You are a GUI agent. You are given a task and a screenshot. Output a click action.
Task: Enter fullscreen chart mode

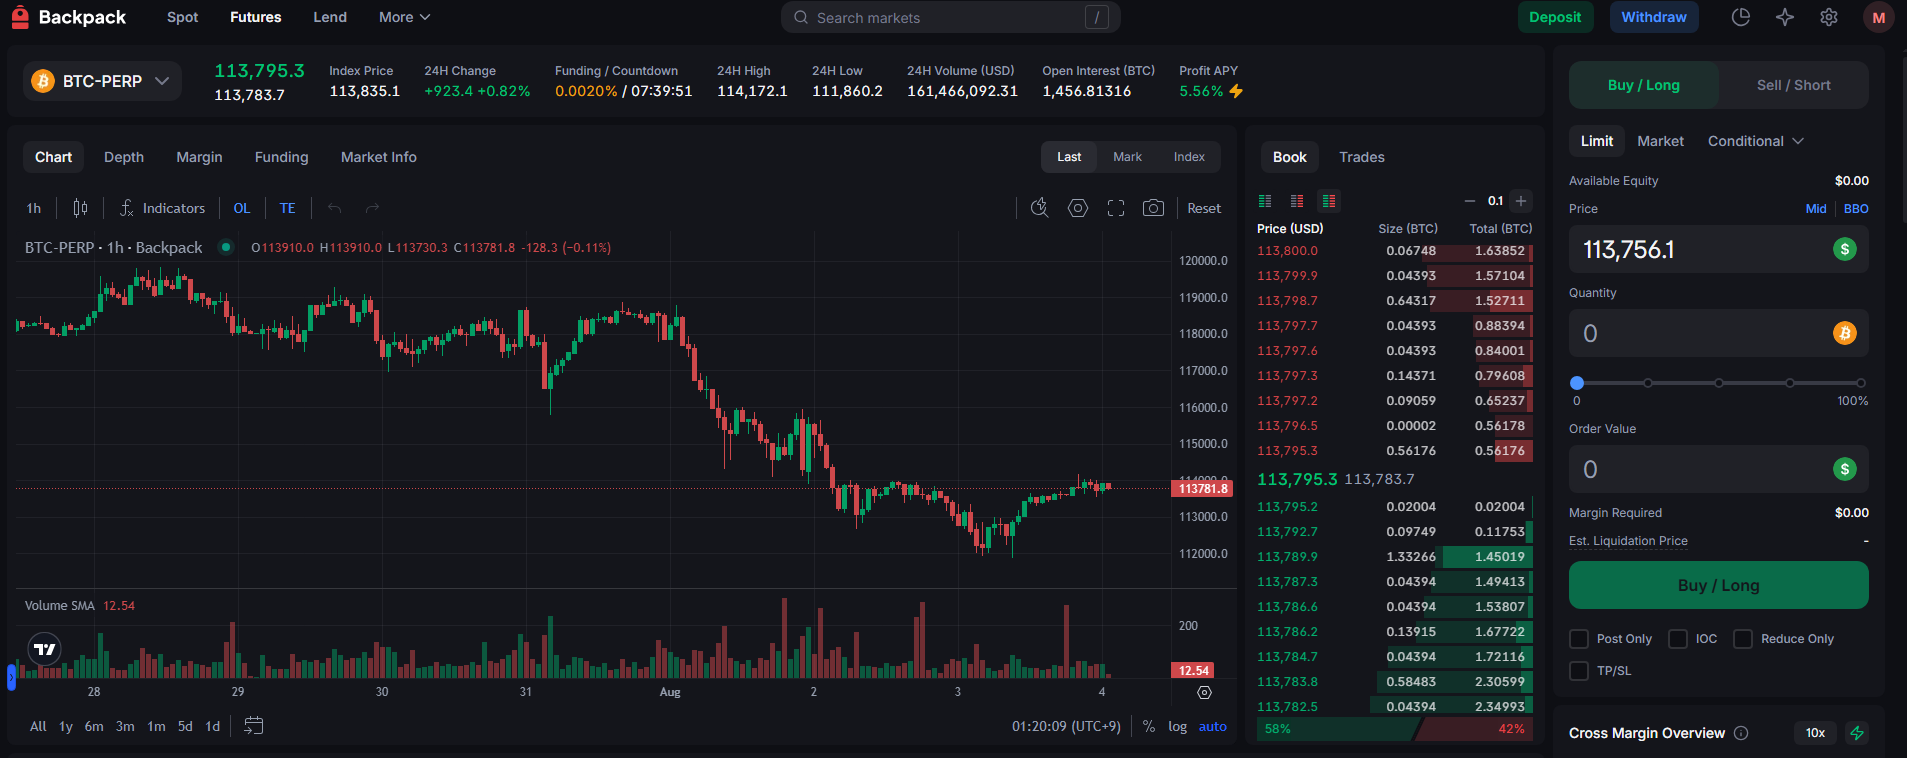click(x=1116, y=208)
